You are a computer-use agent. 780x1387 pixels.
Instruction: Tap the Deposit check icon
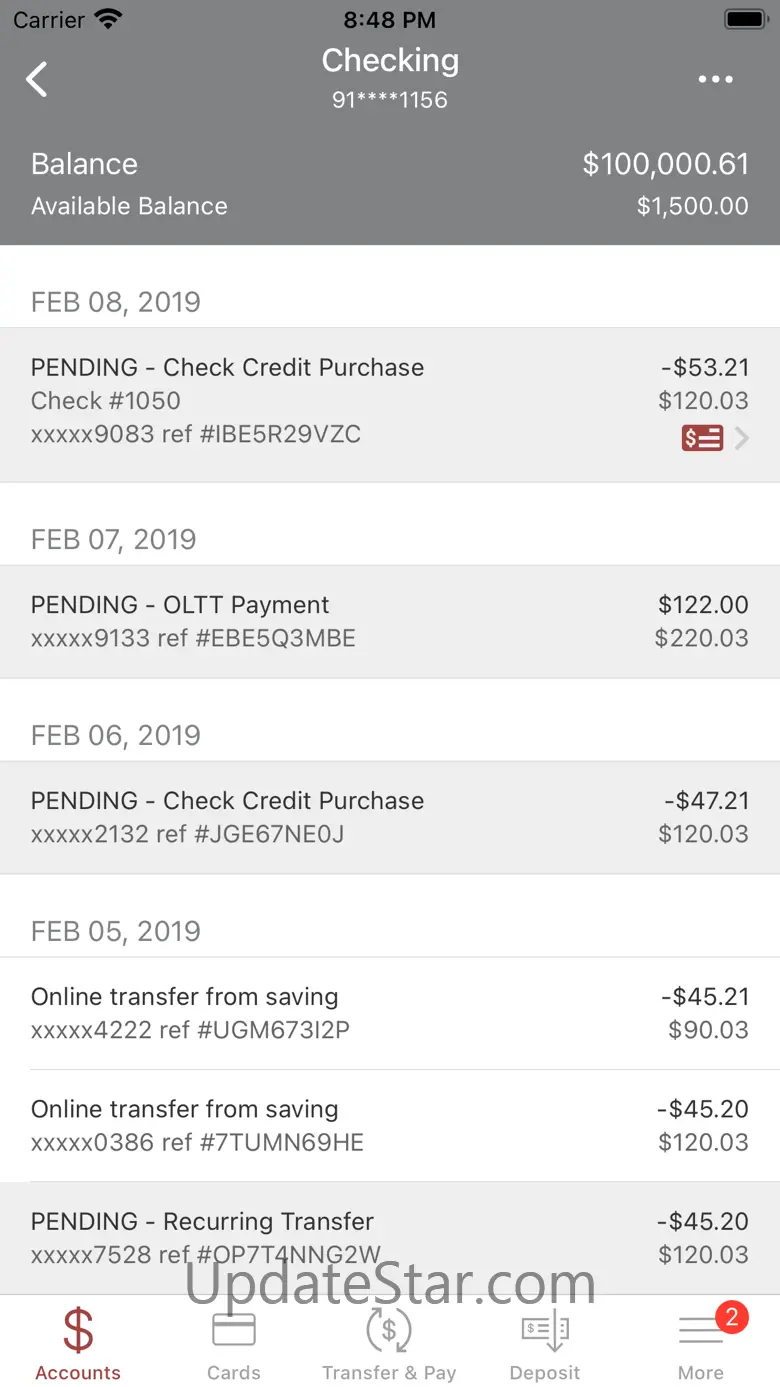click(545, 1331)
